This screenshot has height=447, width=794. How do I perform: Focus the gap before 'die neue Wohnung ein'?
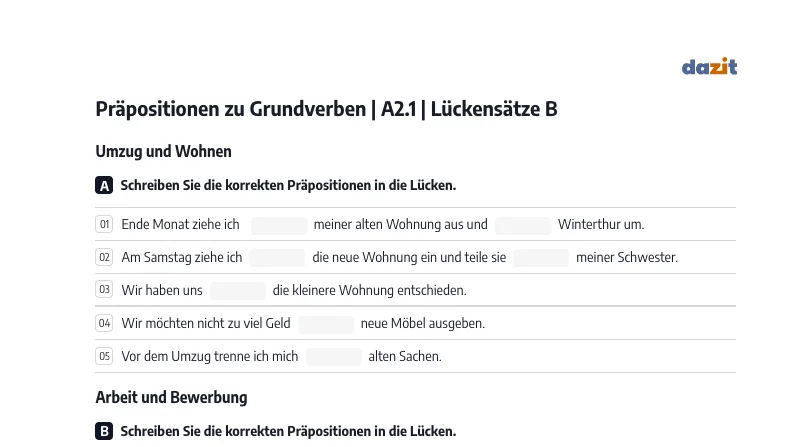(x=277, y=258)
